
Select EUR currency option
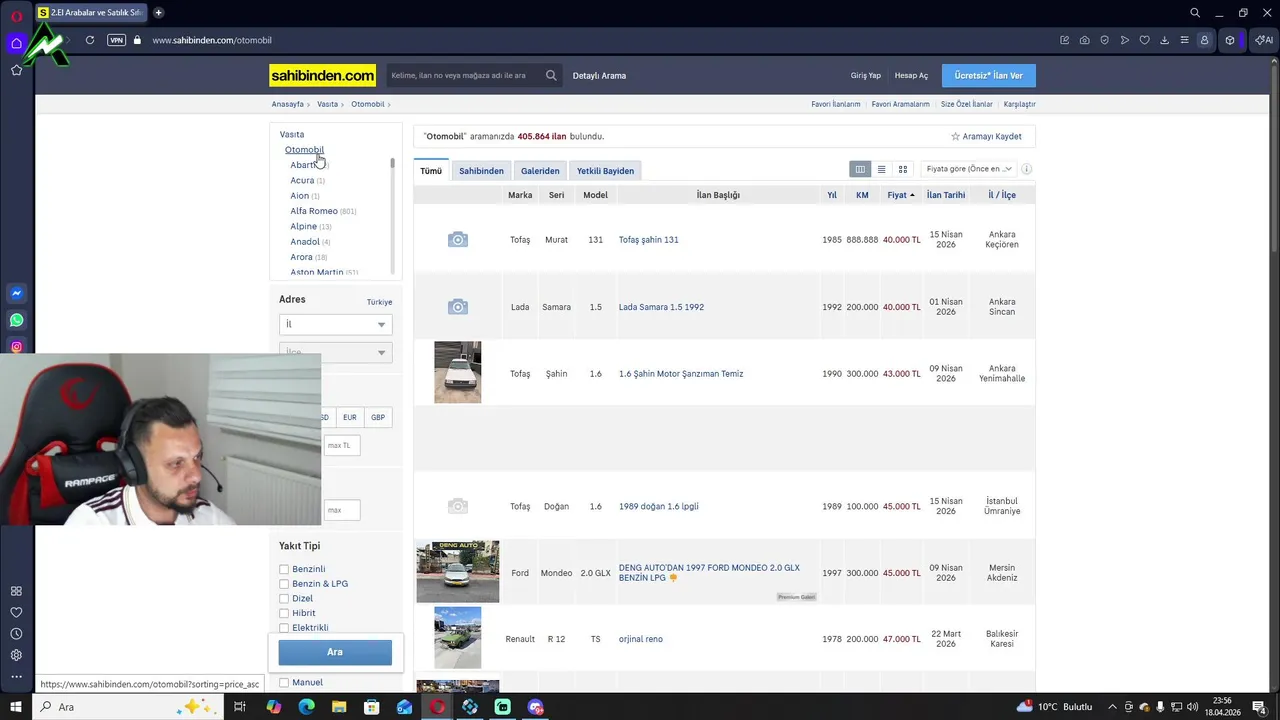click(349, 417)
